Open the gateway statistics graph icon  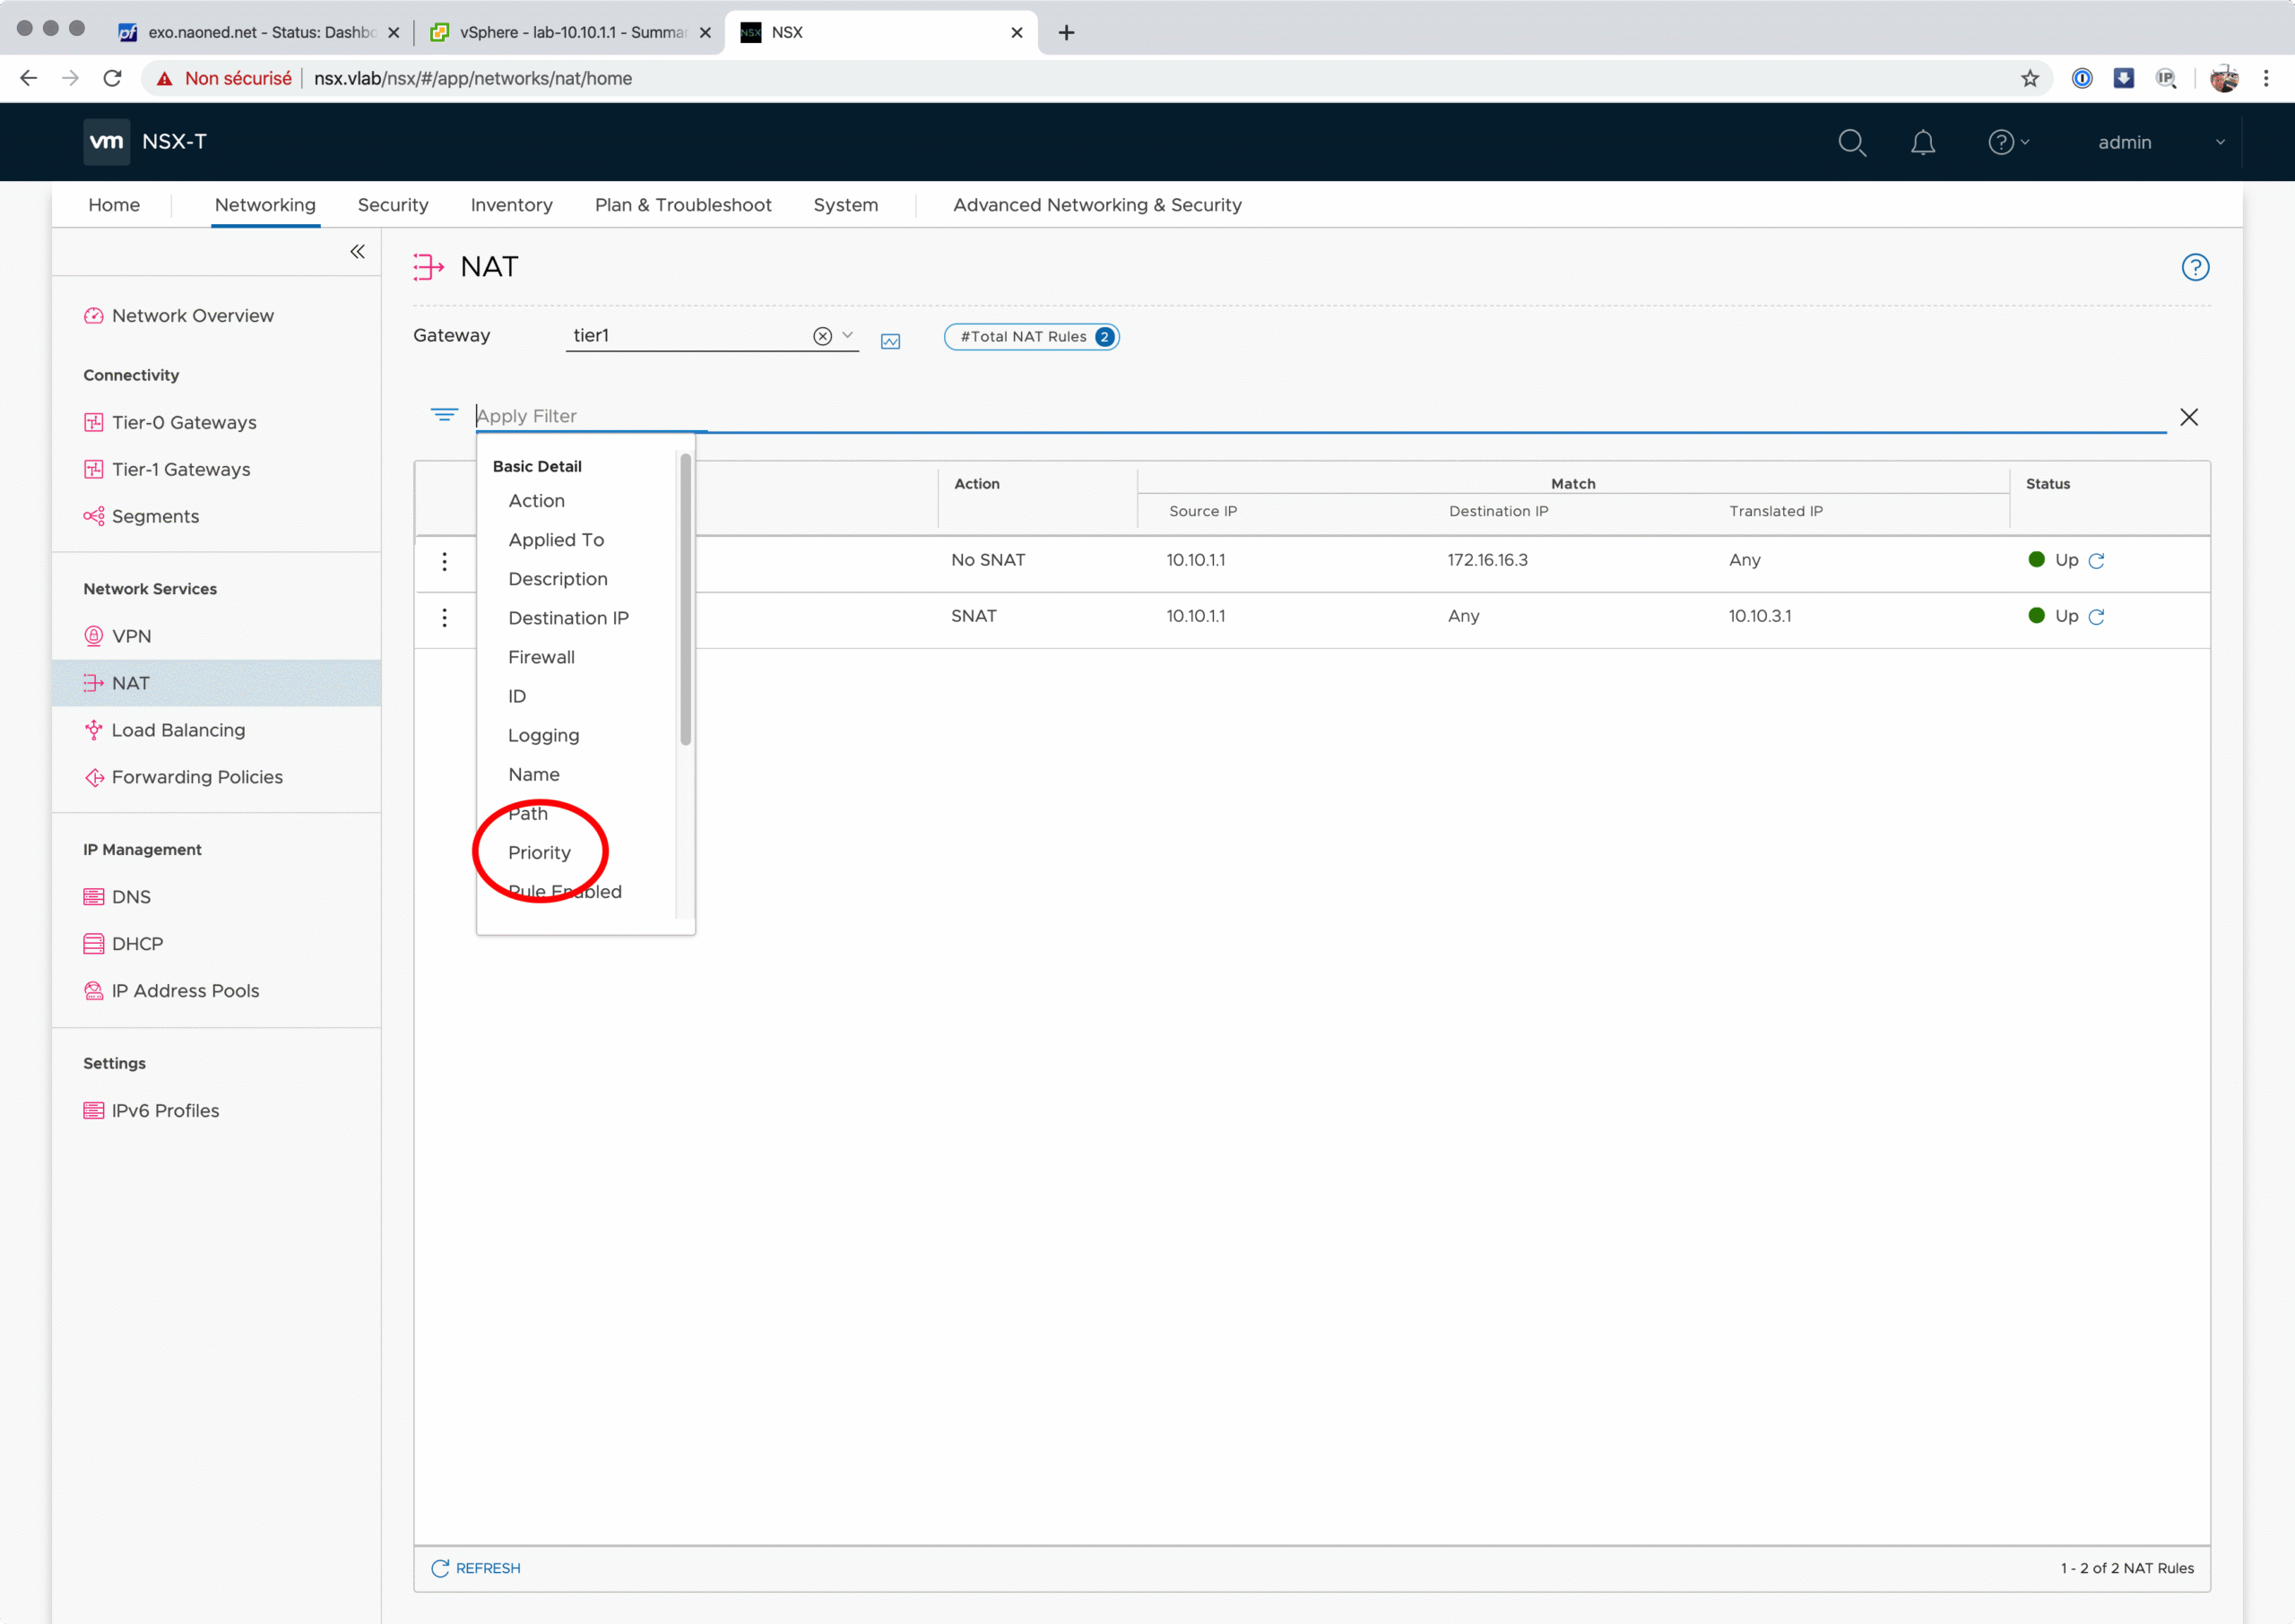(890, 341)
